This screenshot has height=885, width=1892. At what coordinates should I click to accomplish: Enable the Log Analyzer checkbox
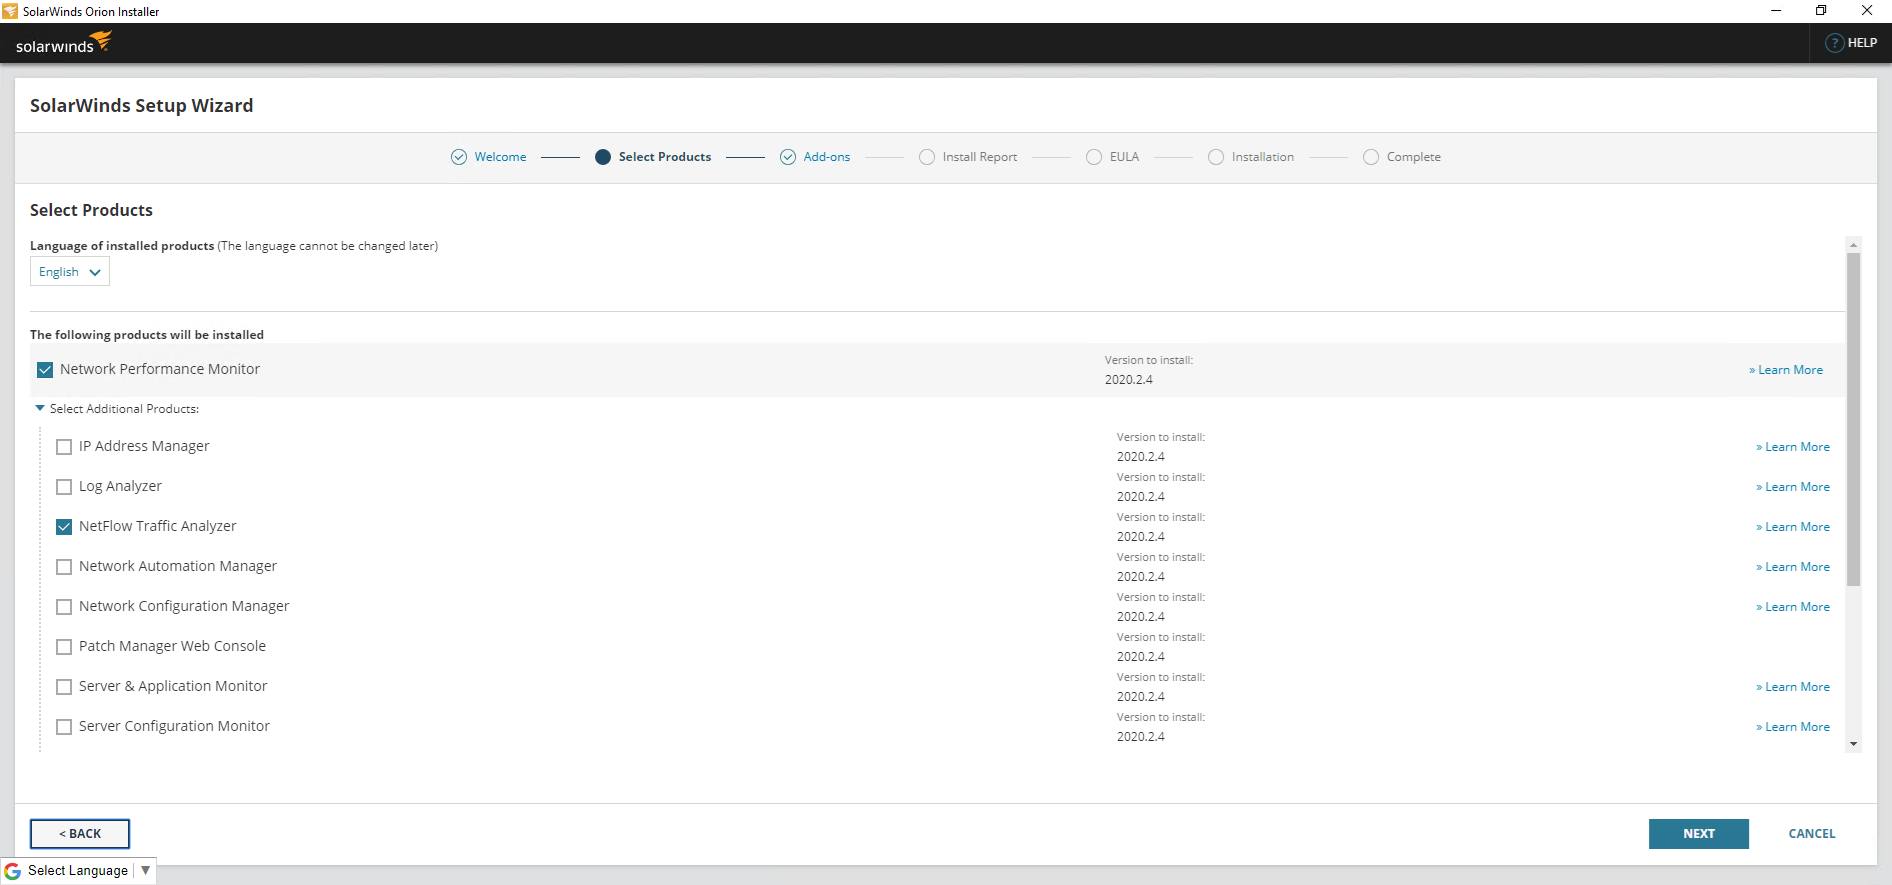click(x=64, y=487)
